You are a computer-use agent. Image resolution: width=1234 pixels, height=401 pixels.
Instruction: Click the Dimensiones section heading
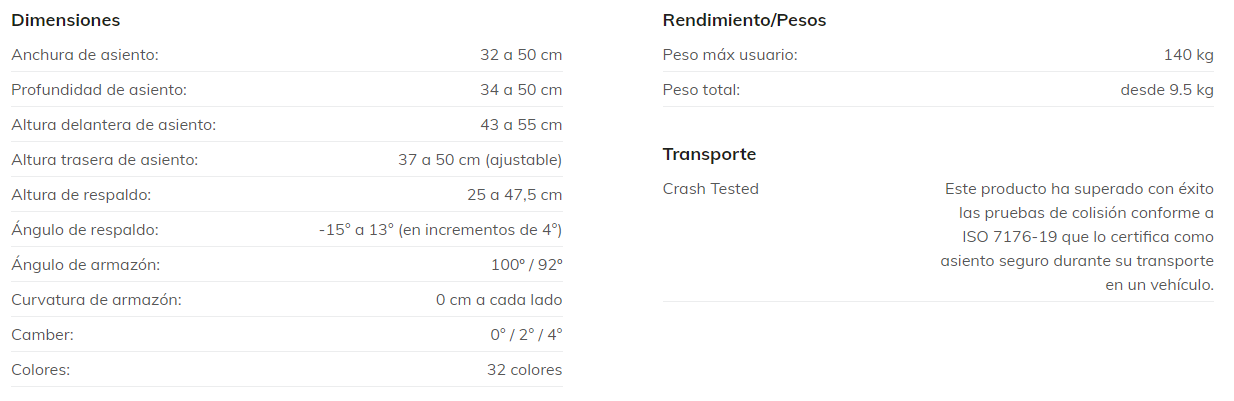pos(65,20)
